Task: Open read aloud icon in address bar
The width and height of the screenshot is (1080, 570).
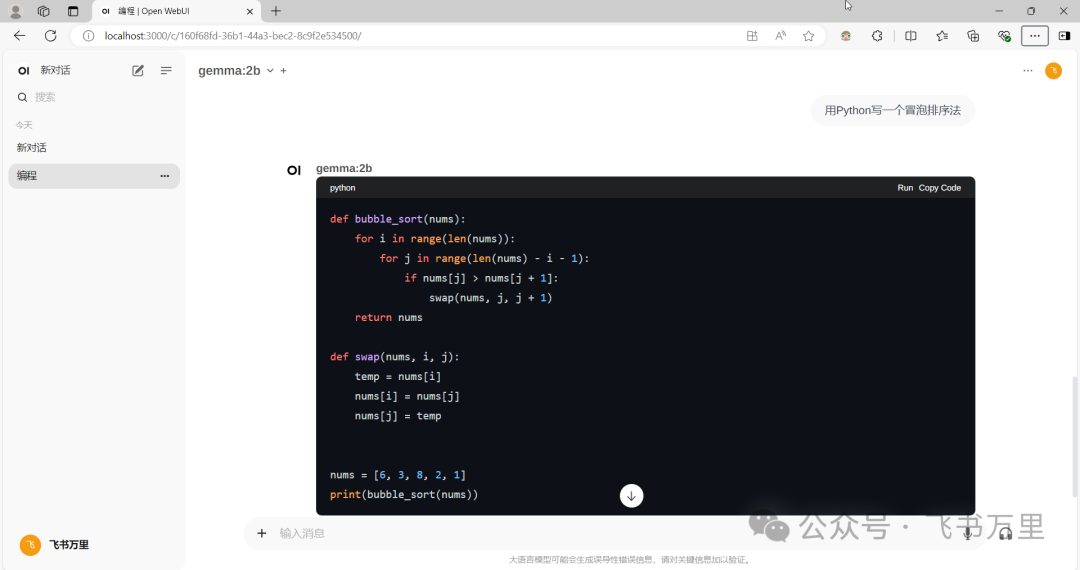Action: [x=780, y=36]
